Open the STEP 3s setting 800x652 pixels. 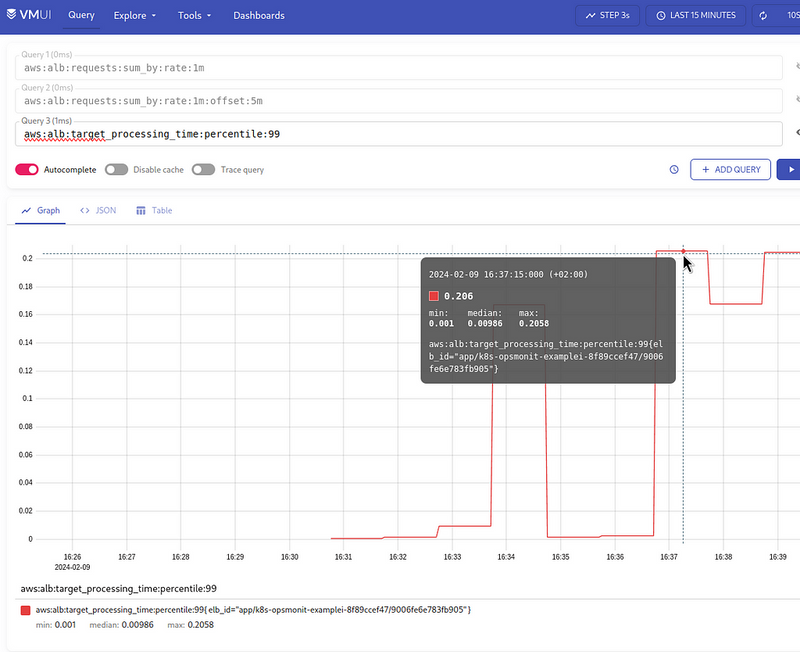(x=607, y=16)
